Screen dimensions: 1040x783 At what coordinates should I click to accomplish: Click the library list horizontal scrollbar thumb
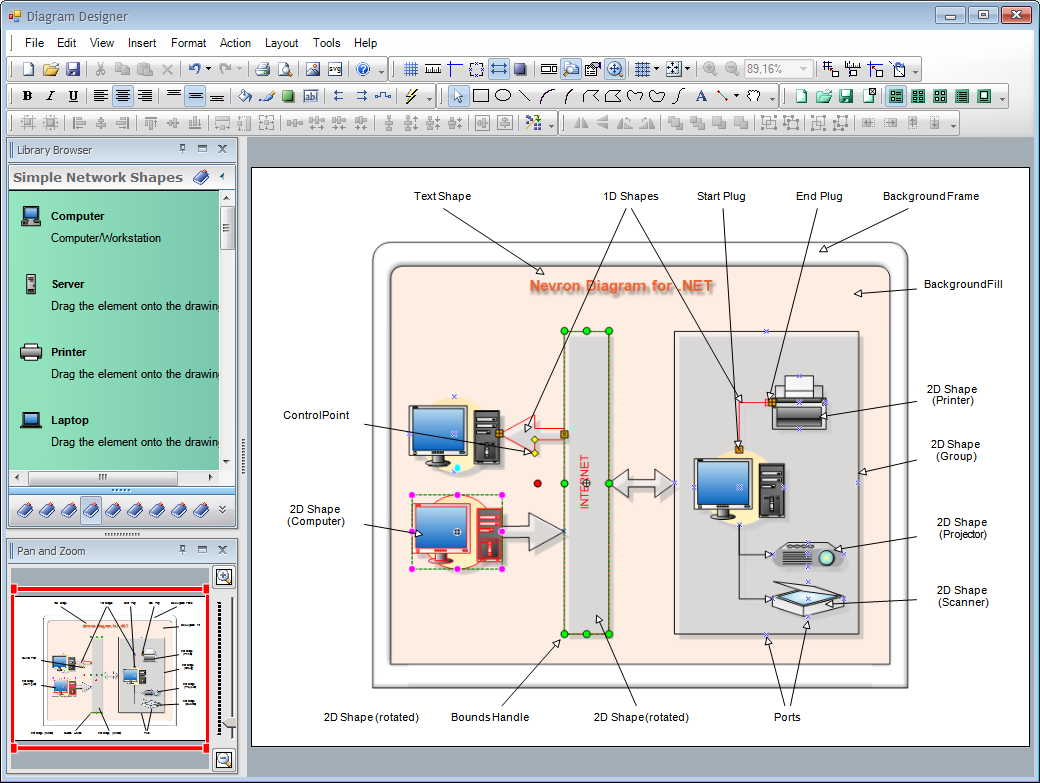pyautogui.click(x=103, y=477)
